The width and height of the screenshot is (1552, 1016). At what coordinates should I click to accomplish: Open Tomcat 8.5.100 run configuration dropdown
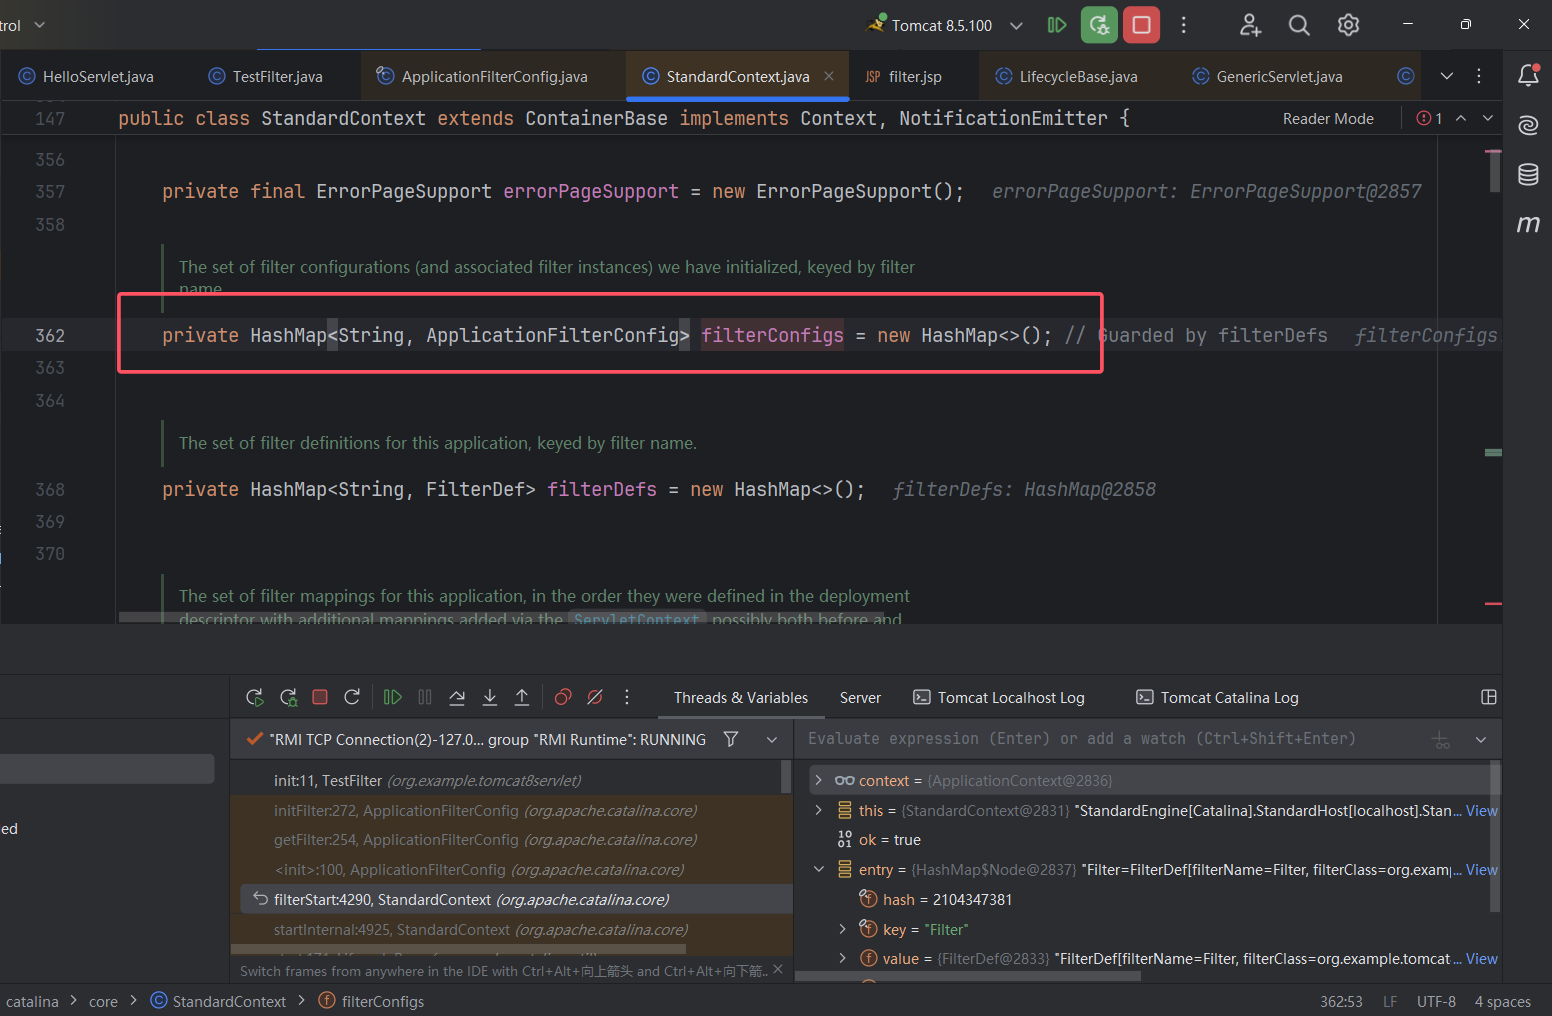click(x=945, y=25)
